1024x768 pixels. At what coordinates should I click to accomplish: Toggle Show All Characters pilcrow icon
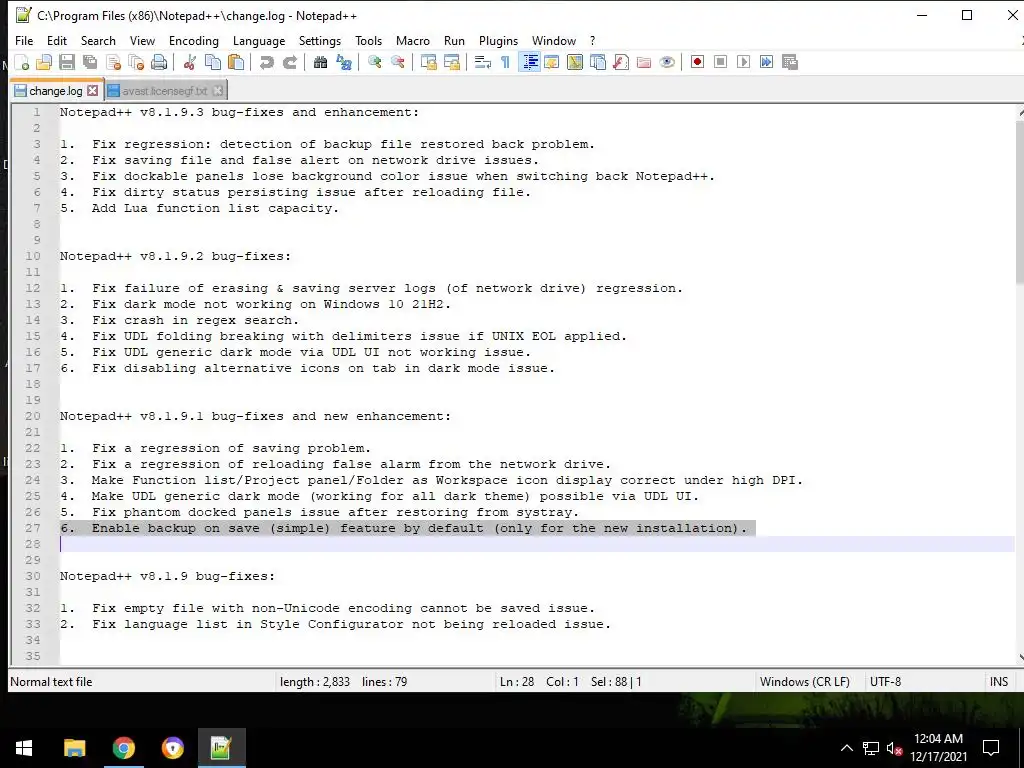point(505,62)
